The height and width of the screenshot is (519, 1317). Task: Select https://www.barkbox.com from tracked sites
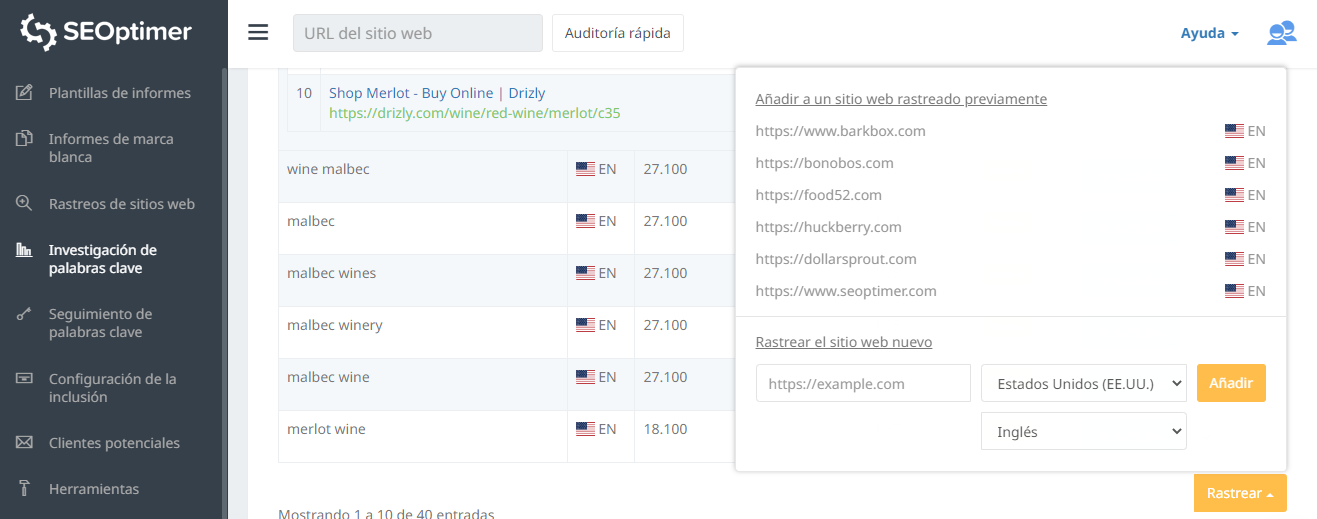[x=840, y=131]
